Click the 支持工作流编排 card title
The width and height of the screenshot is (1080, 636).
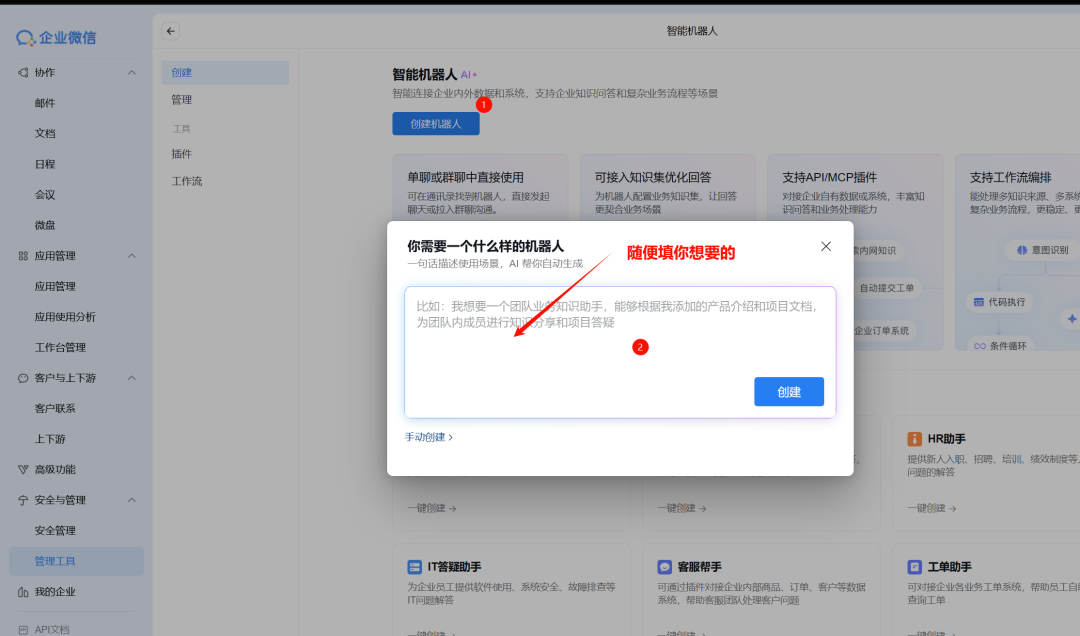1010,177
